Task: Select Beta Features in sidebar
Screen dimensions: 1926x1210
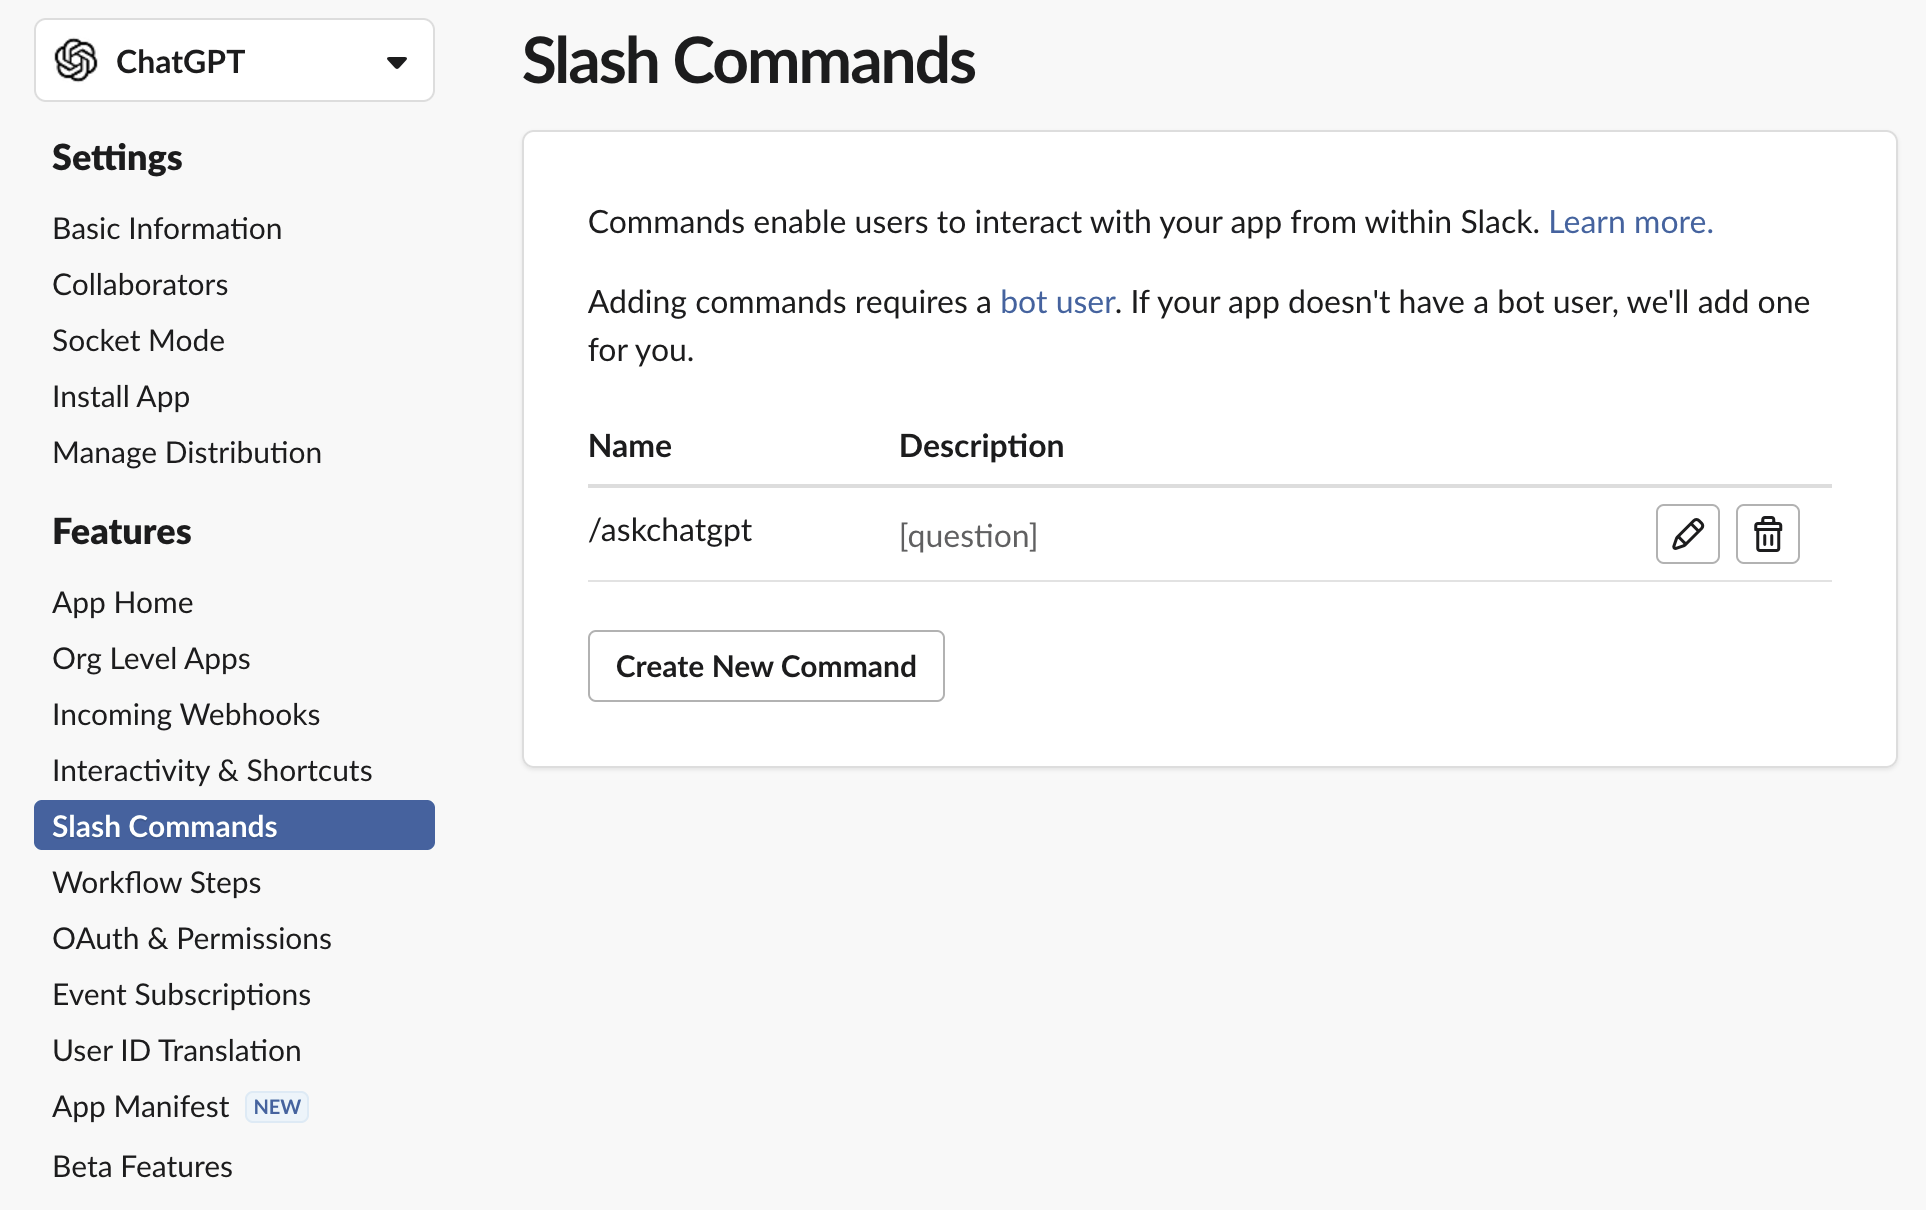Action: tap(142, 1167)
